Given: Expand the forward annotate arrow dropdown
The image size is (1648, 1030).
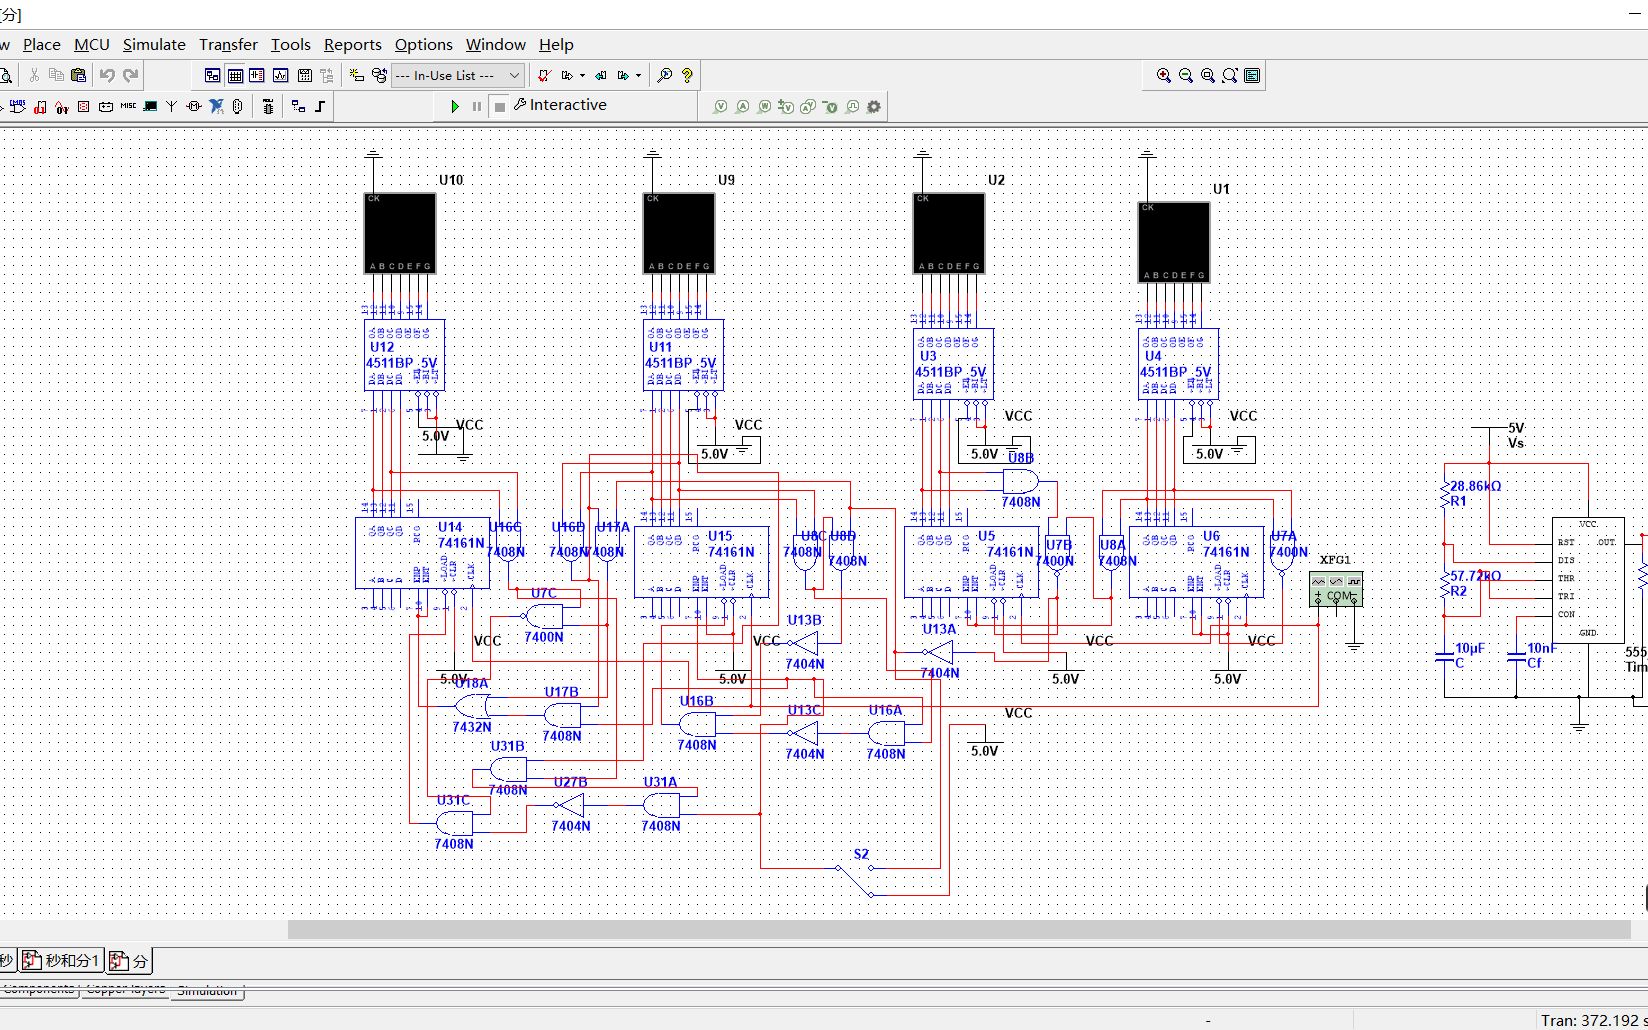Looking at the screenshot, I should point(582,75).
